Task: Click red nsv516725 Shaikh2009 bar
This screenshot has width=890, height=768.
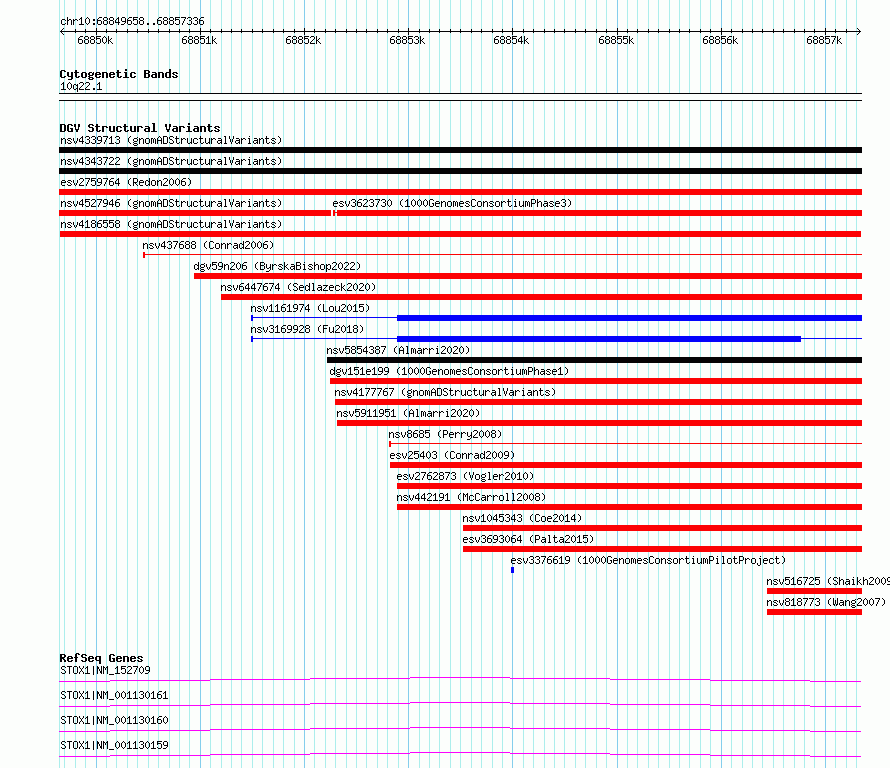Action: tap(815, 591)
